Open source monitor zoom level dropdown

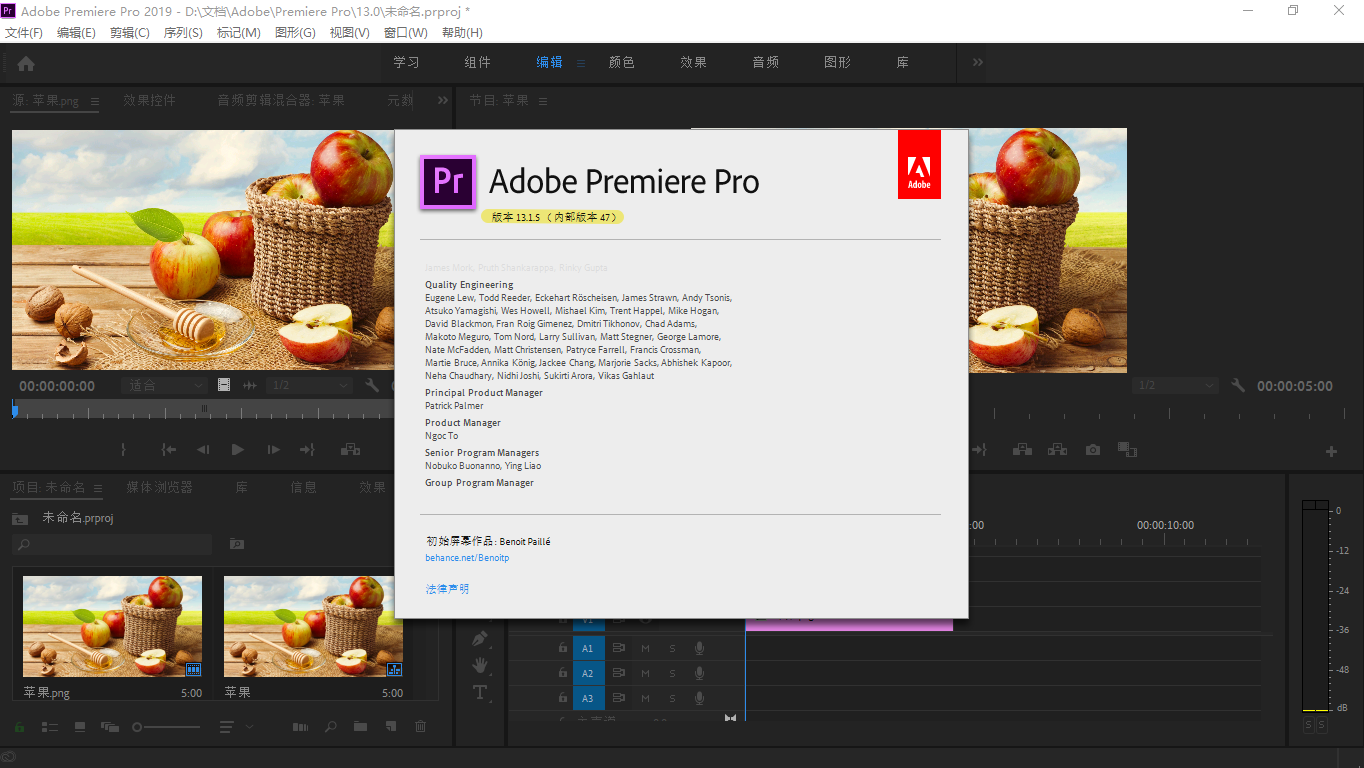point(164,385)
